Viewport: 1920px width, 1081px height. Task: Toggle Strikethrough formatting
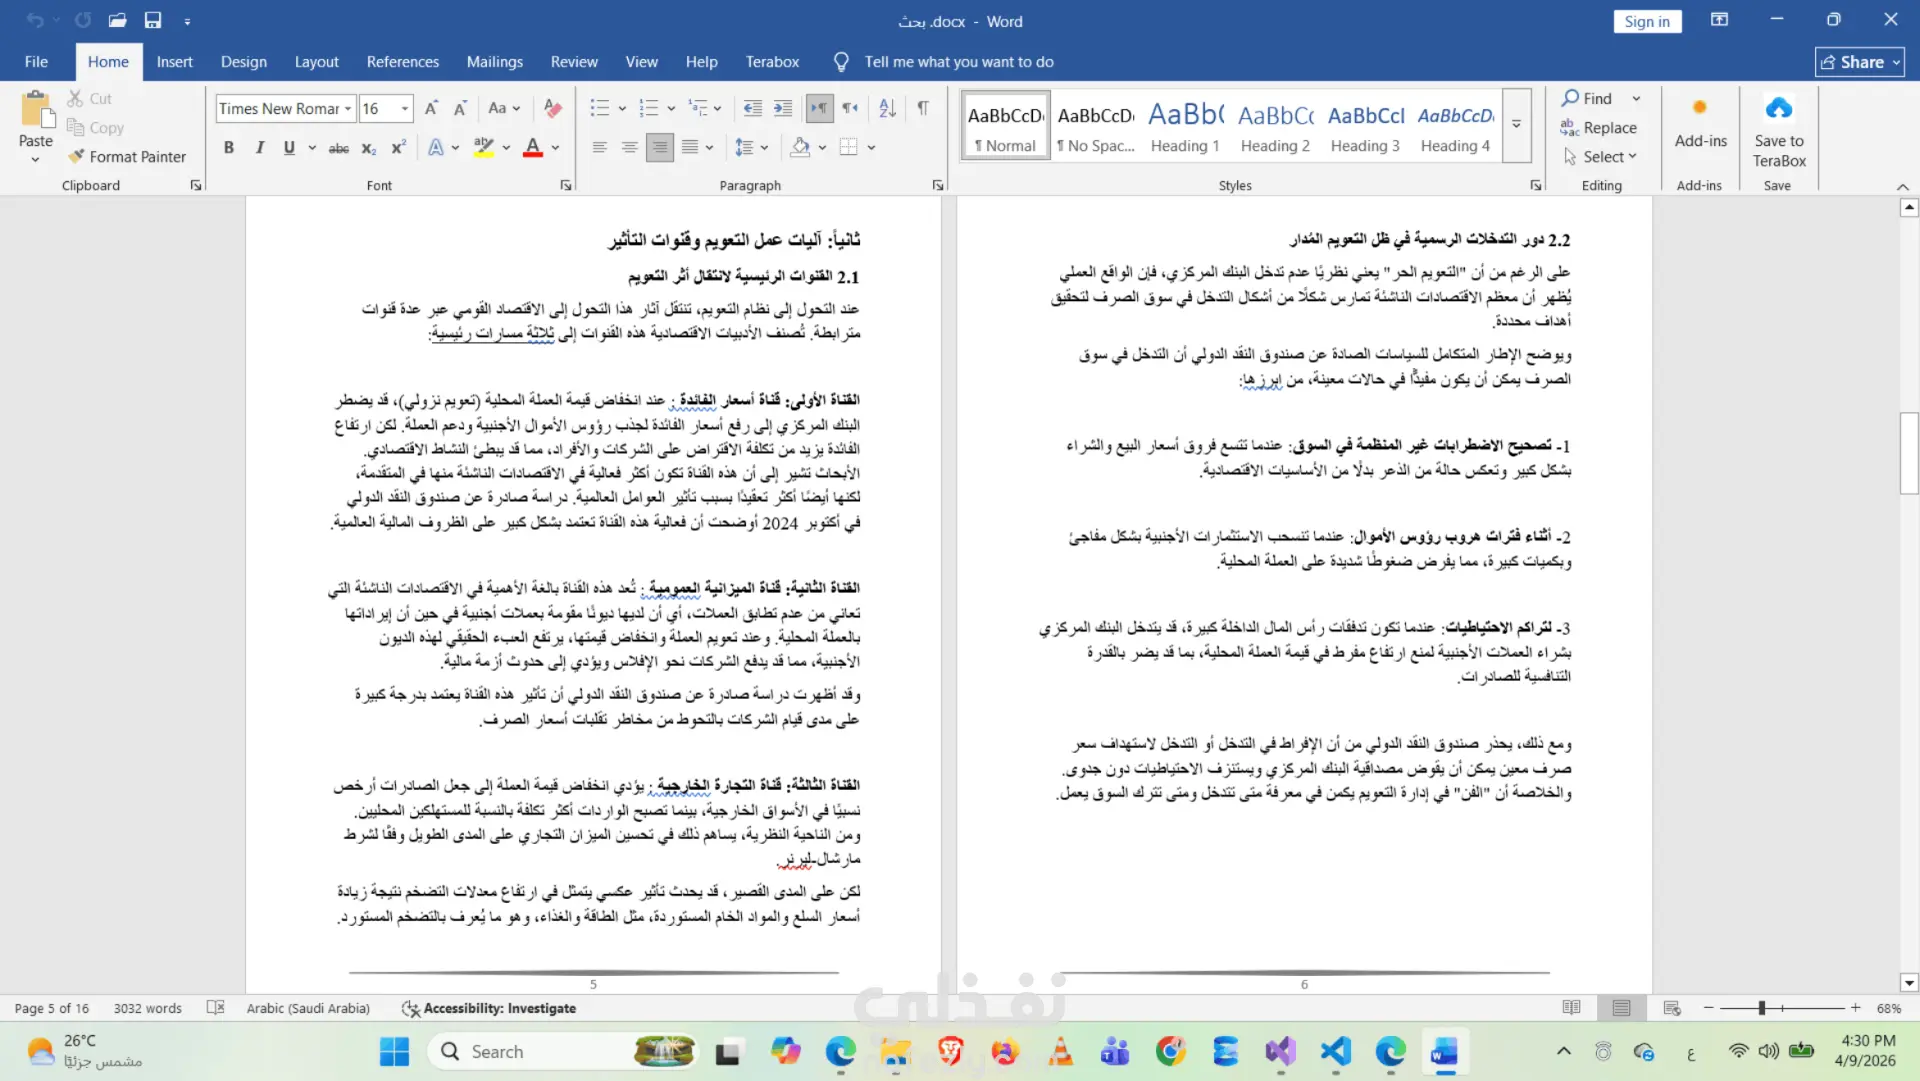click(339, 147)
